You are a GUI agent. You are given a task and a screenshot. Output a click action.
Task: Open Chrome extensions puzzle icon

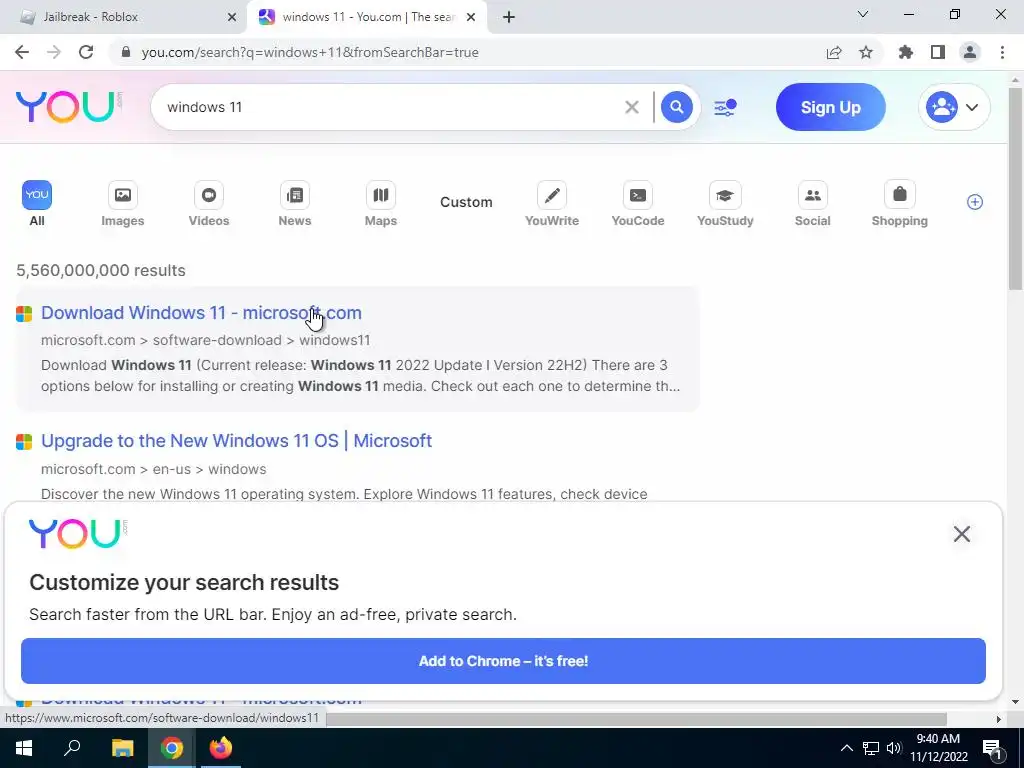(906, 52)
